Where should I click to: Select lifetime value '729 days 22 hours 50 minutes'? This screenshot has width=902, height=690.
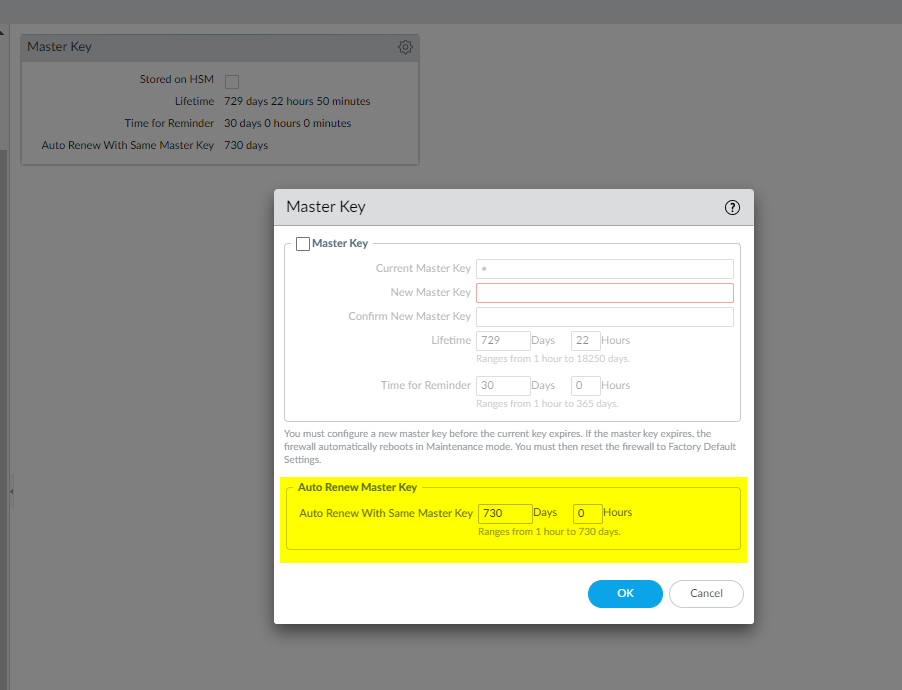297,101
